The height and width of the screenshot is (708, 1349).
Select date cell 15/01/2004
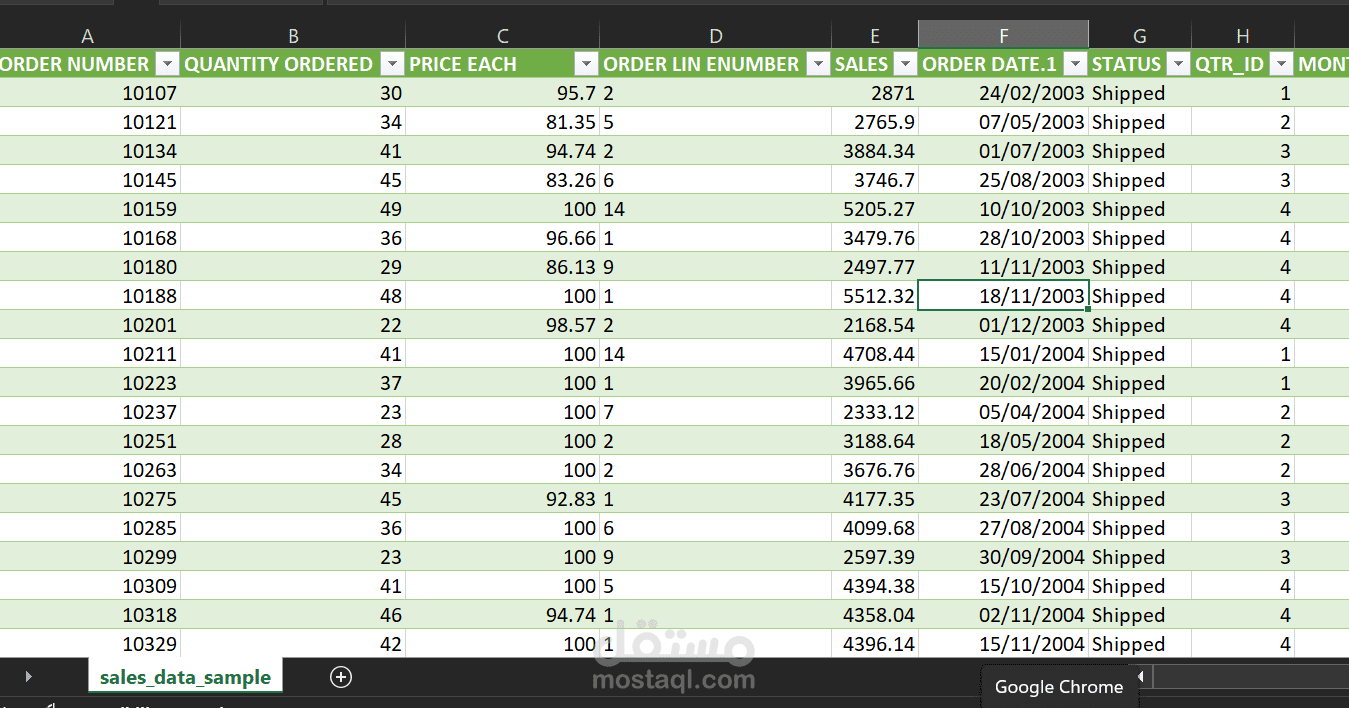pyautogui.click(x=1003, y=354)
